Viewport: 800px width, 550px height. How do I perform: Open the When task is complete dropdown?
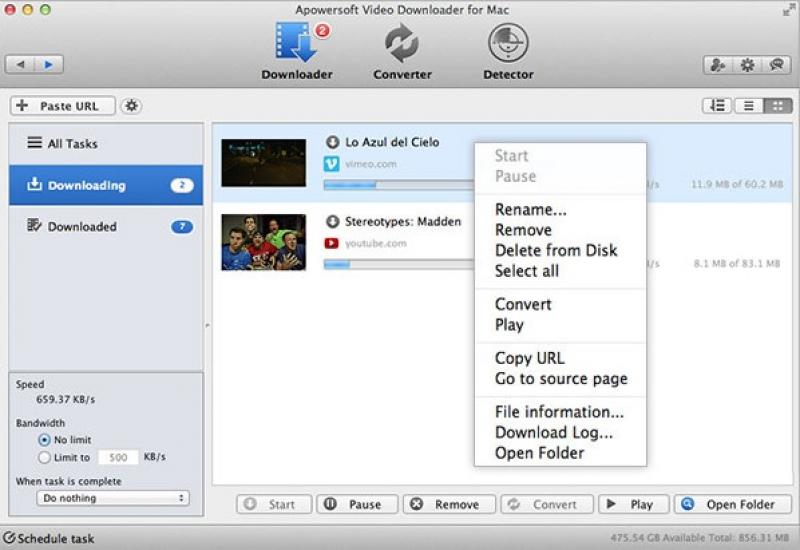(x=113, y=498)
